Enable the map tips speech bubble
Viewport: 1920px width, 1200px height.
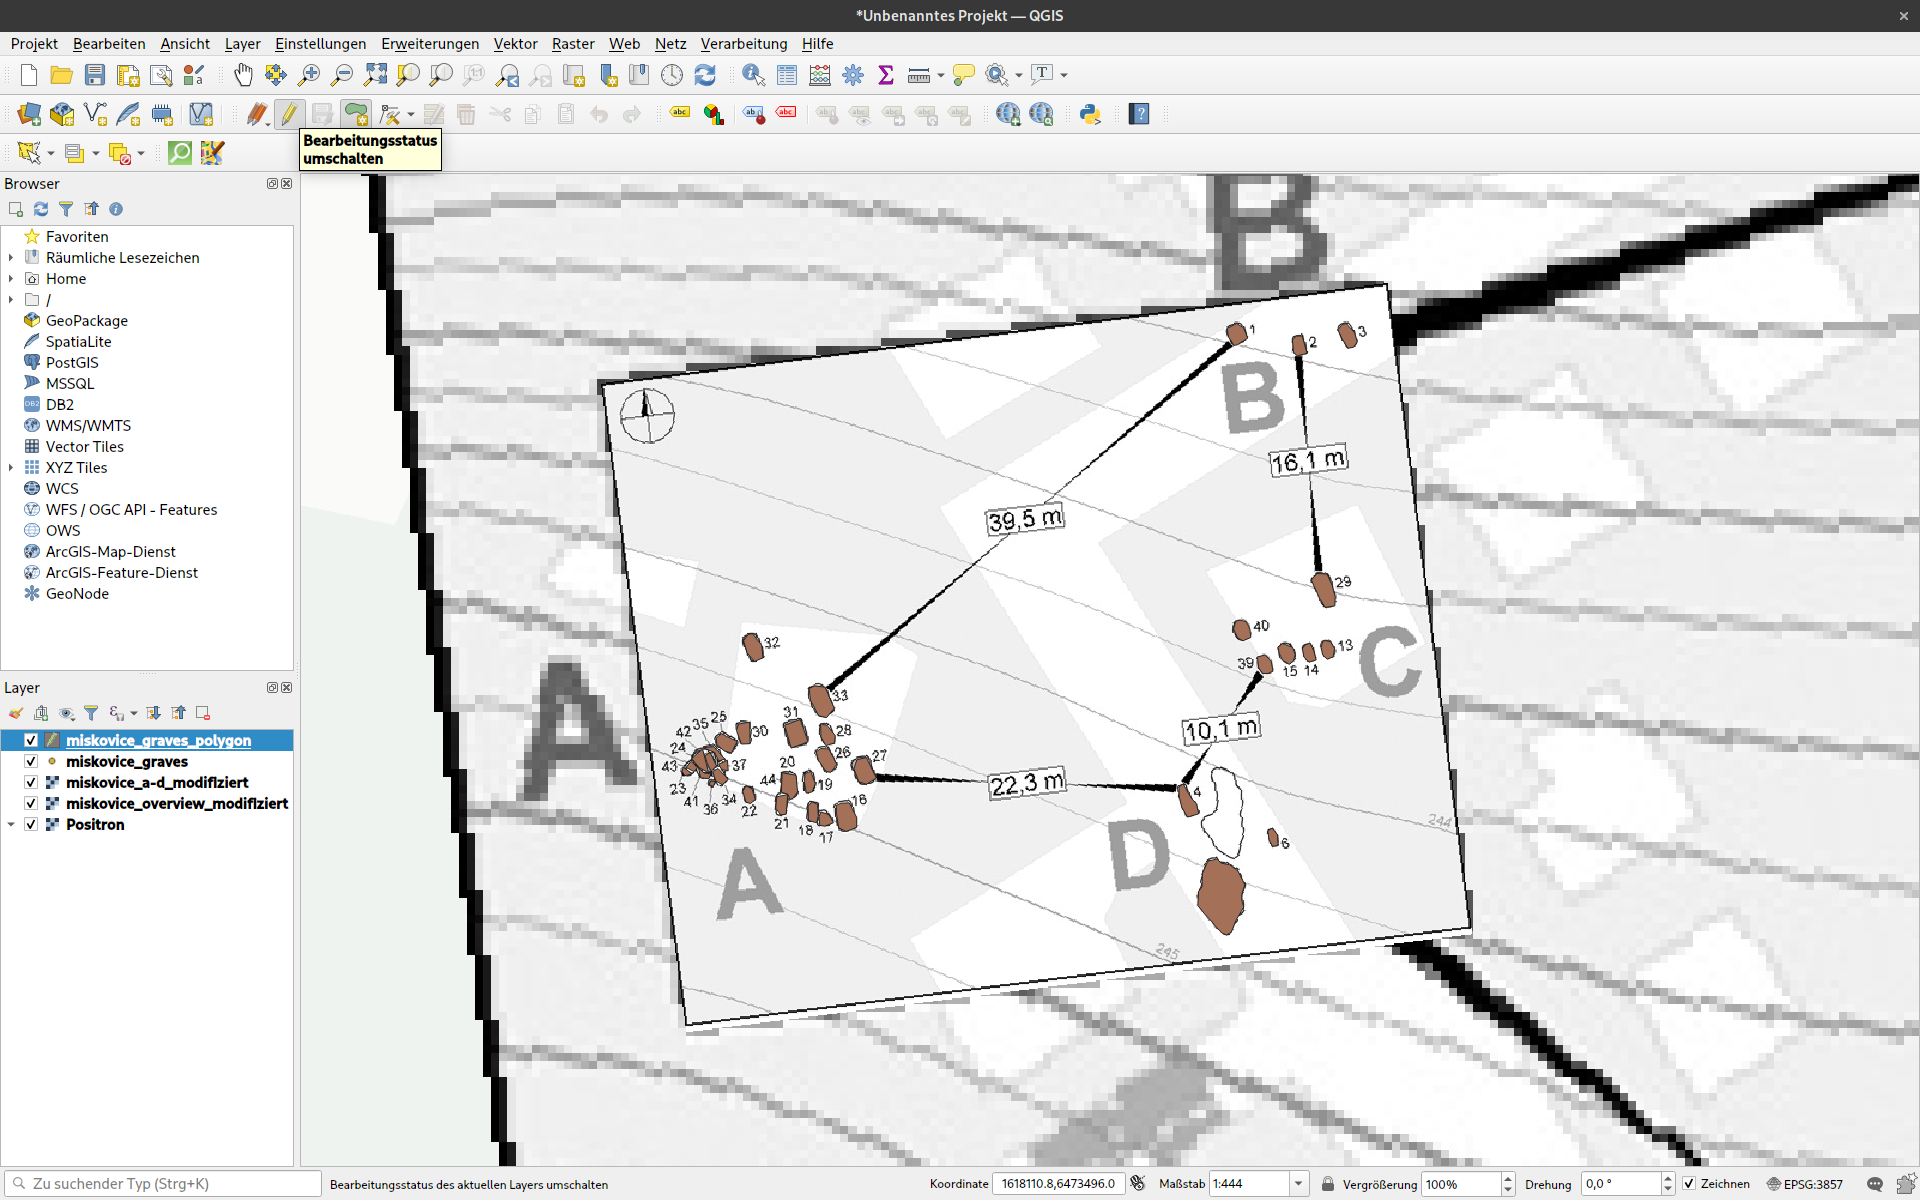tap(964, 75)
